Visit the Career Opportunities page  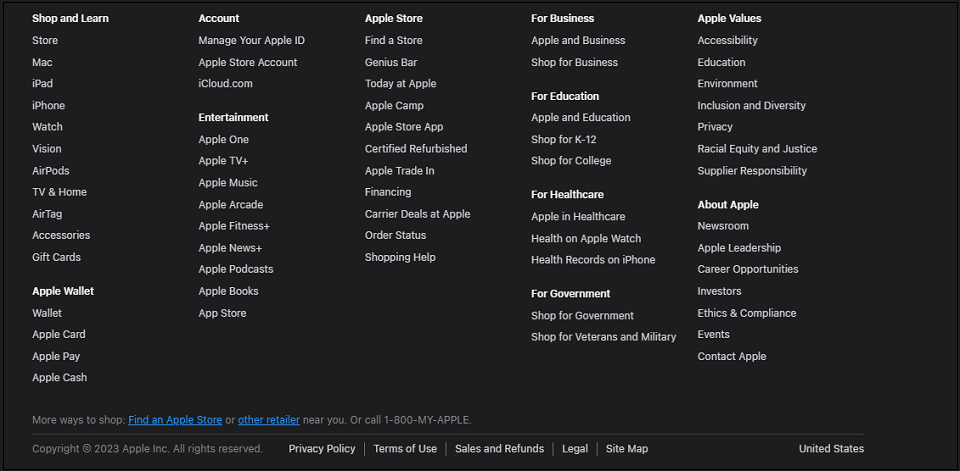(x=747, y=270)
